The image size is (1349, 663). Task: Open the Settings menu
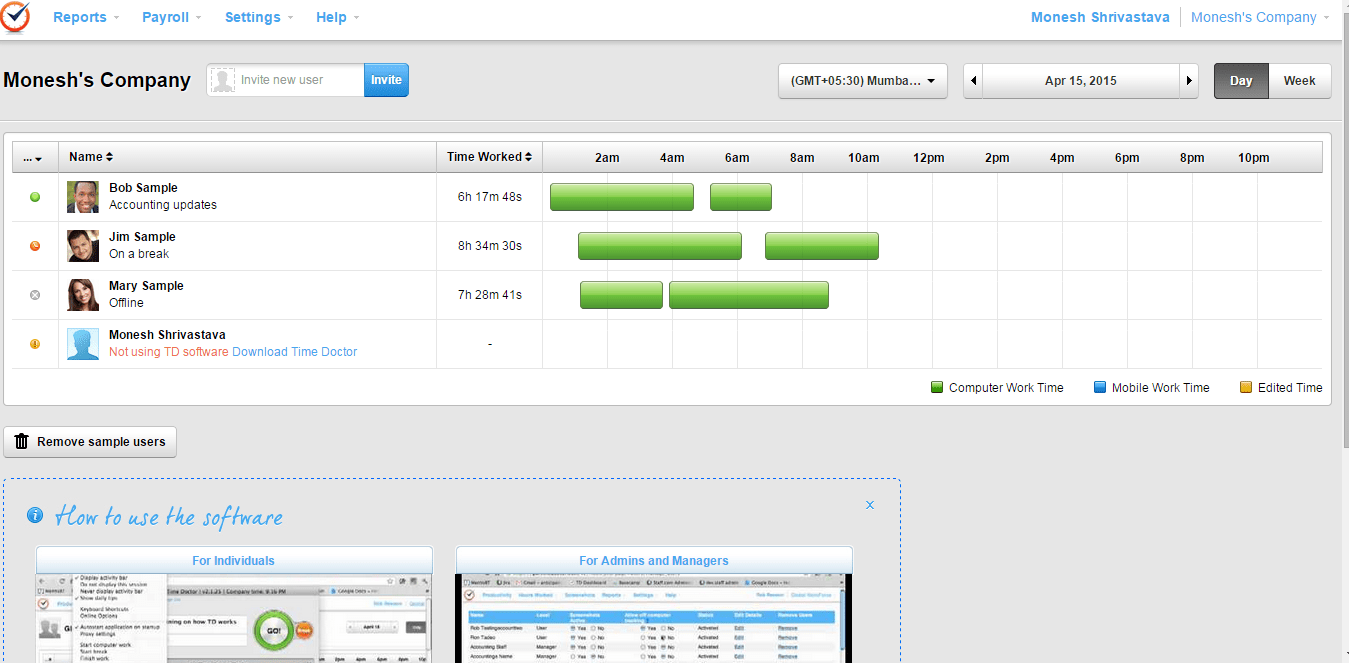259,17
